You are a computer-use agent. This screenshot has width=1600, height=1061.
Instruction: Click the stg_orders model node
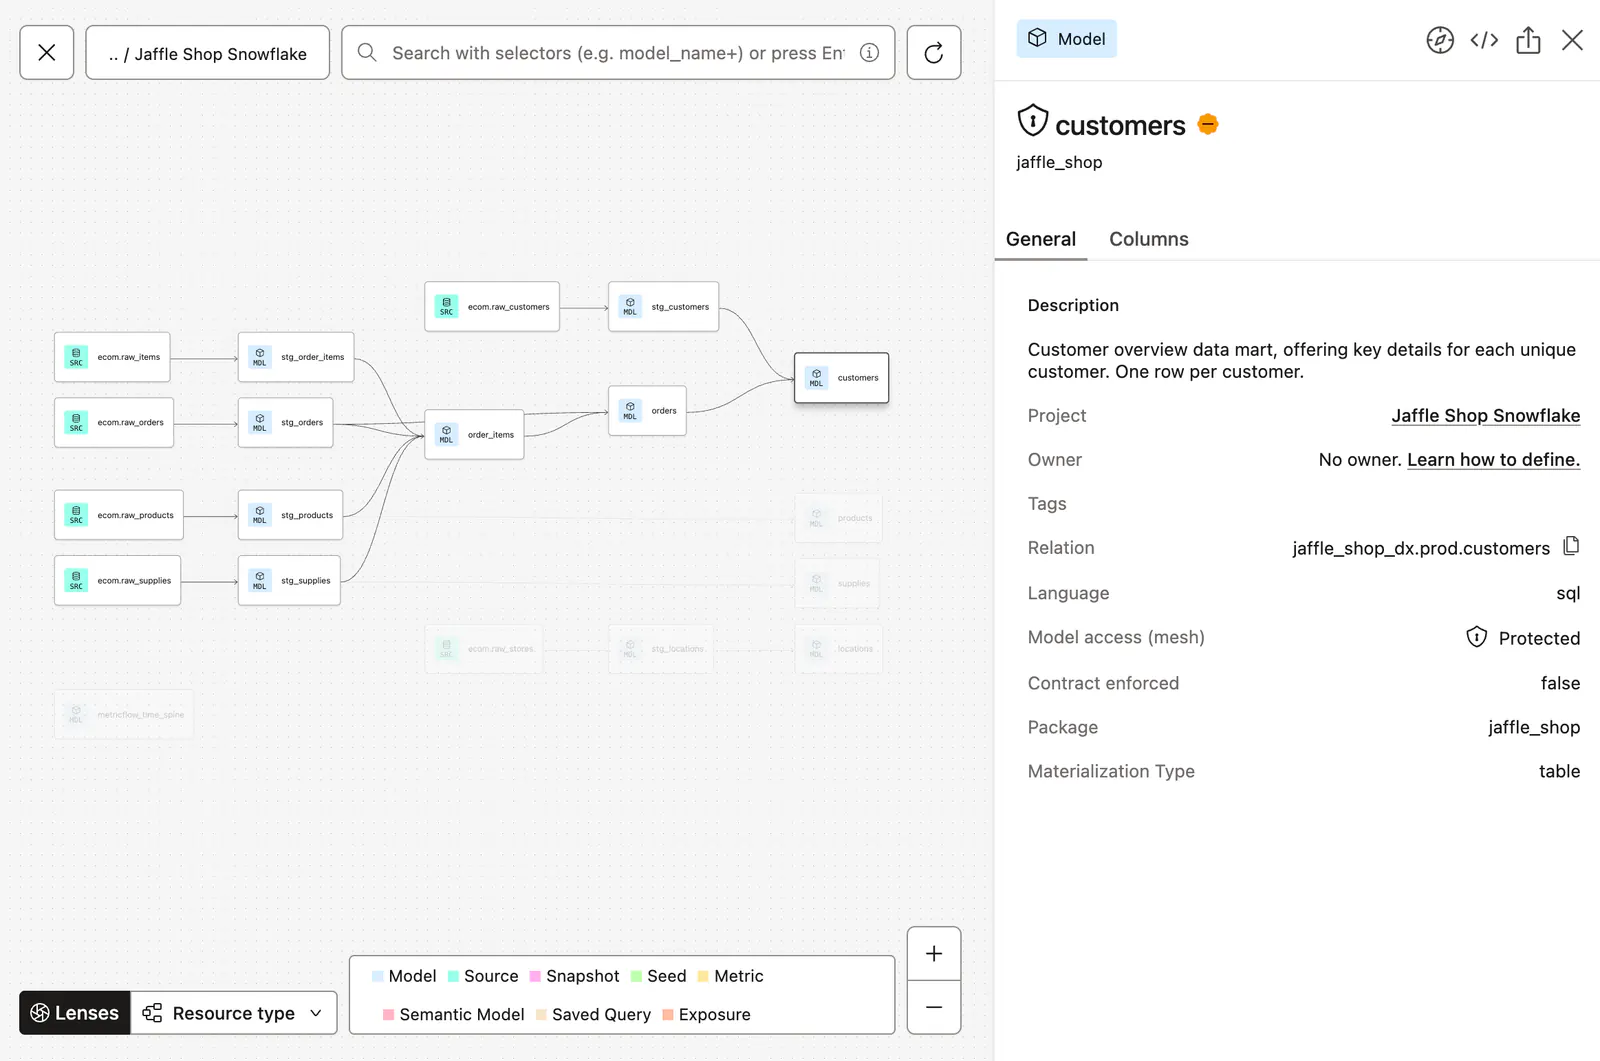[286, 423]
